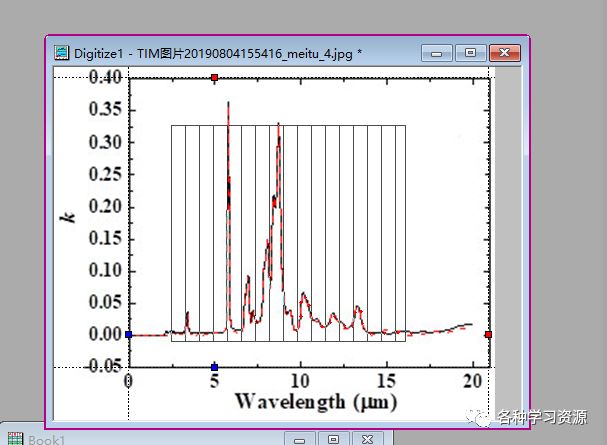Click the 'Wavelength (μm)' axis label
This screenshot has height=445, width=607.
[316, 402]
